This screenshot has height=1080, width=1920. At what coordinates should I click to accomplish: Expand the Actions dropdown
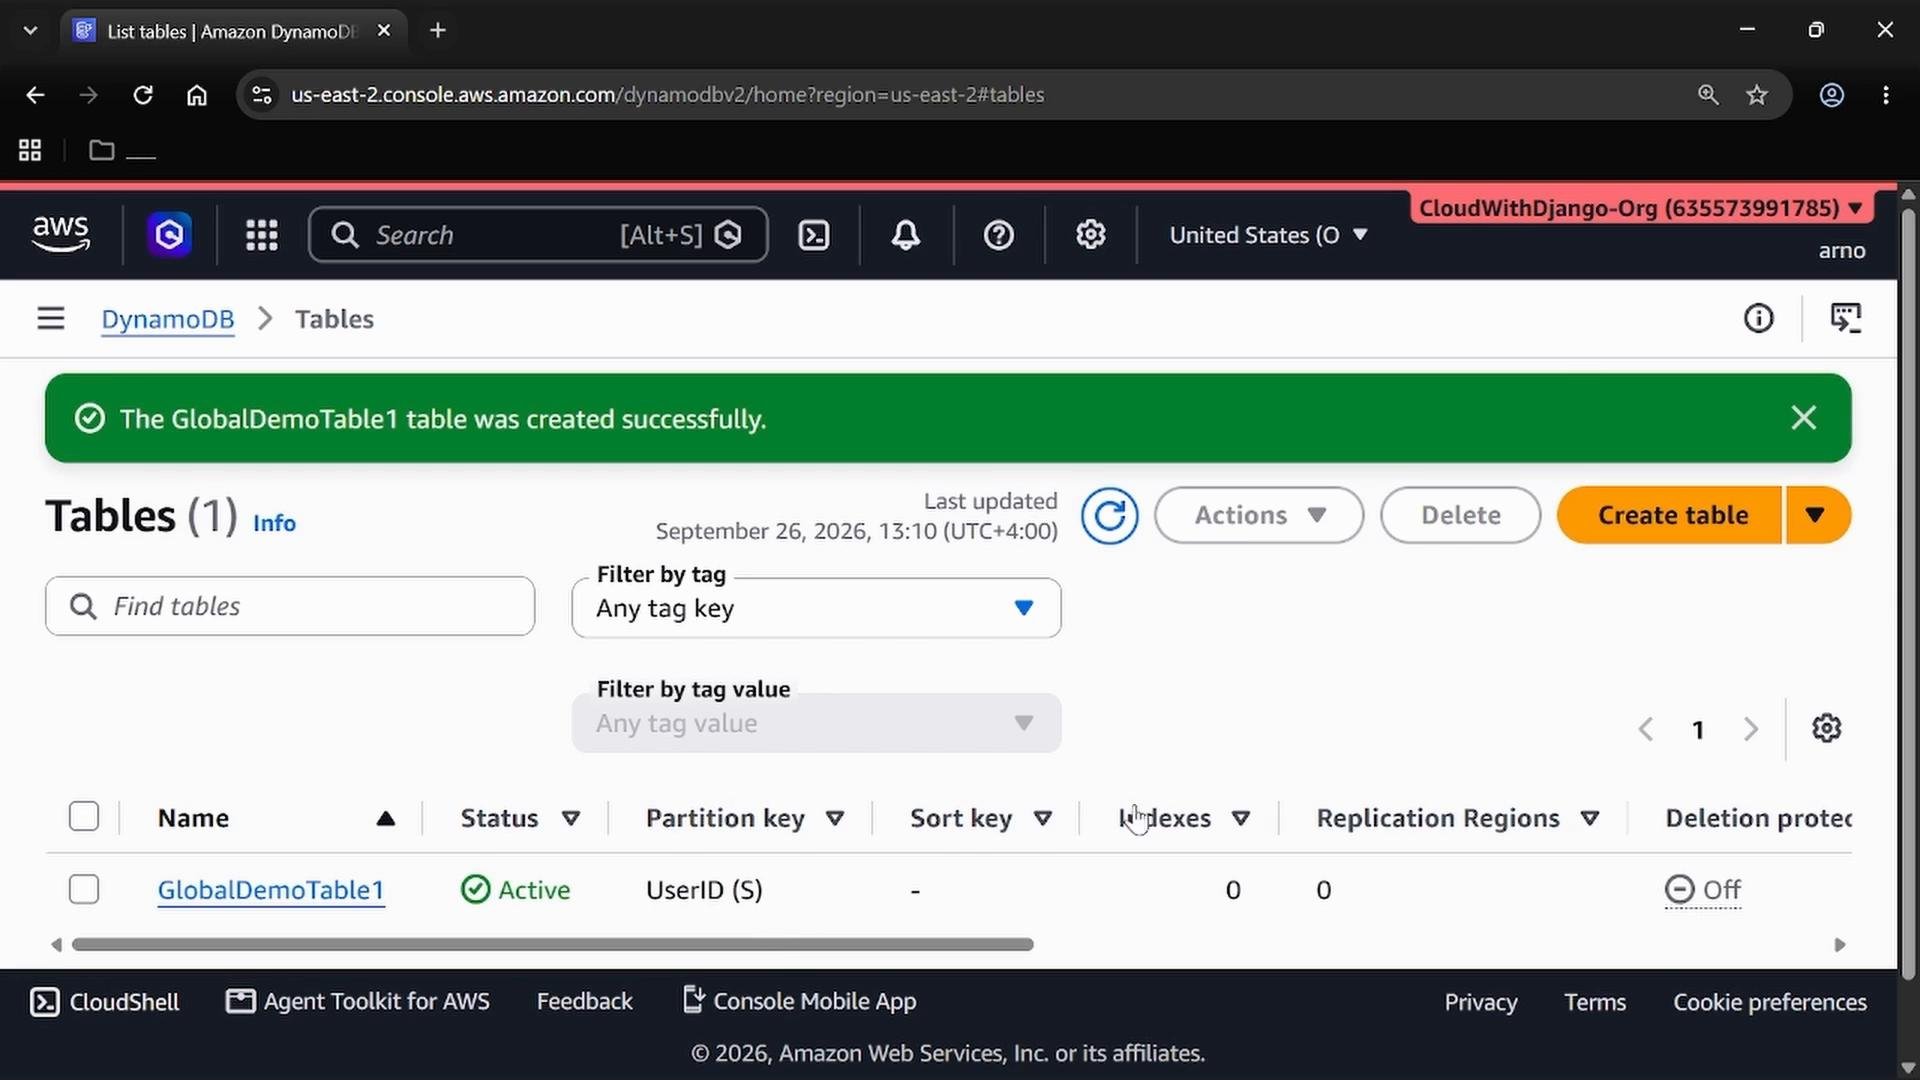click(x=1259, y=516)
